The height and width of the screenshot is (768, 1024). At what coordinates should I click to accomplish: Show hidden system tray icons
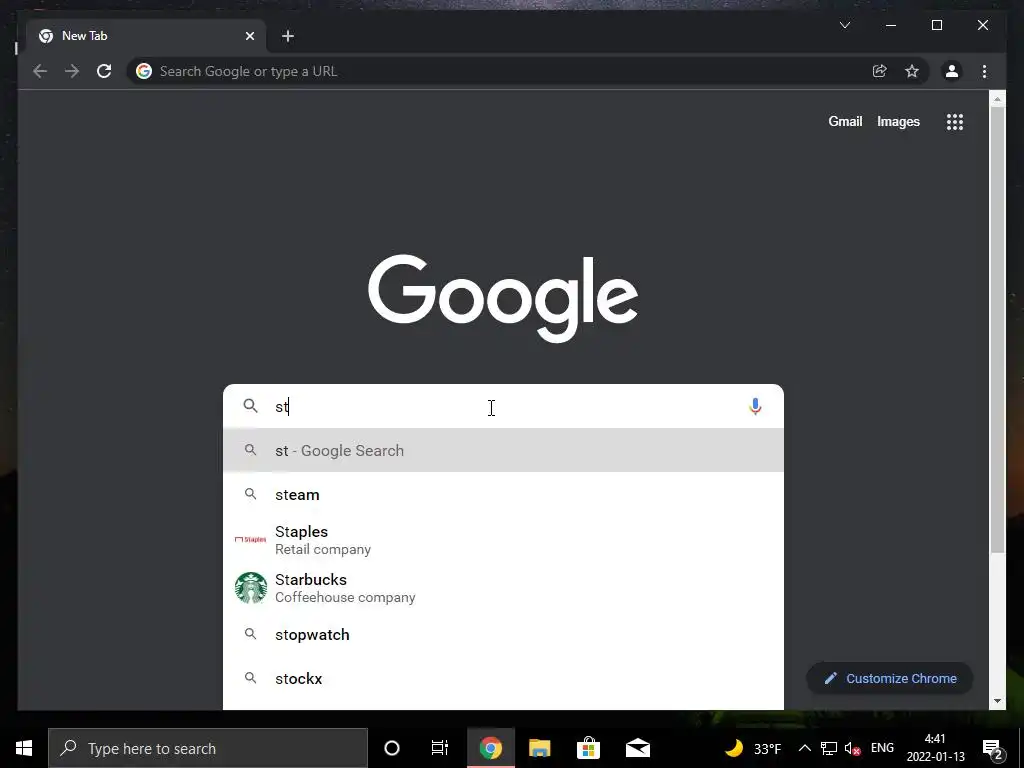805,748
